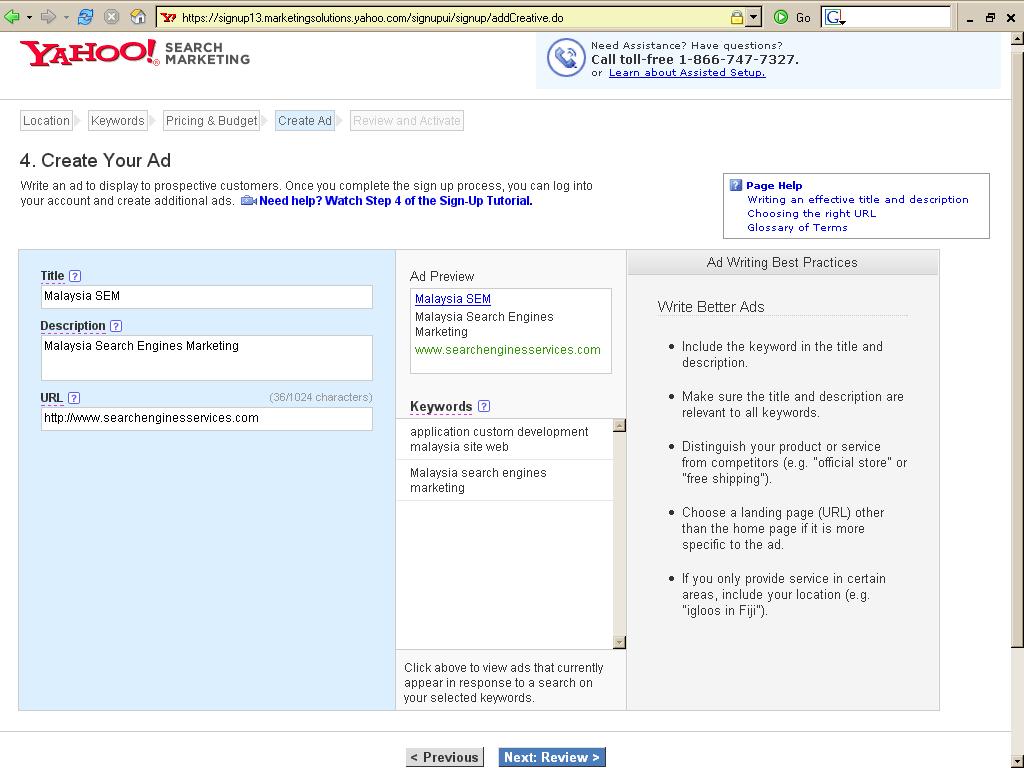The image size is (1024, 768).
Task: Select the Create Ad step tab
Action: click(x=305, y=121)
